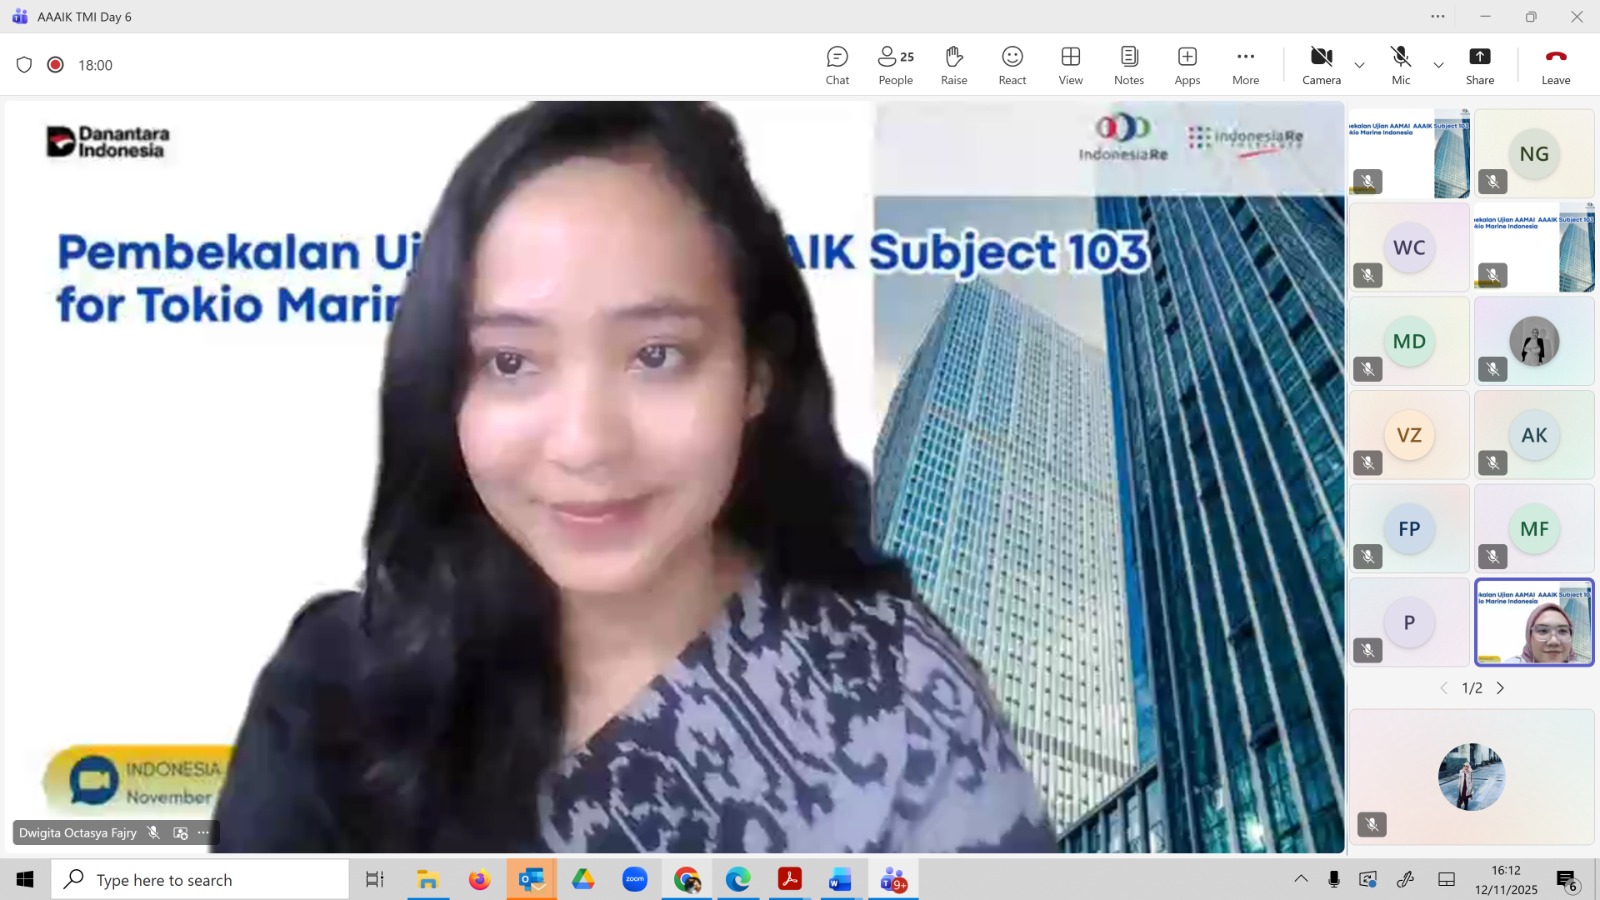Toggle the Camera on
The width and height of the screenshot is (1600, 900).
click(1321, 66)
